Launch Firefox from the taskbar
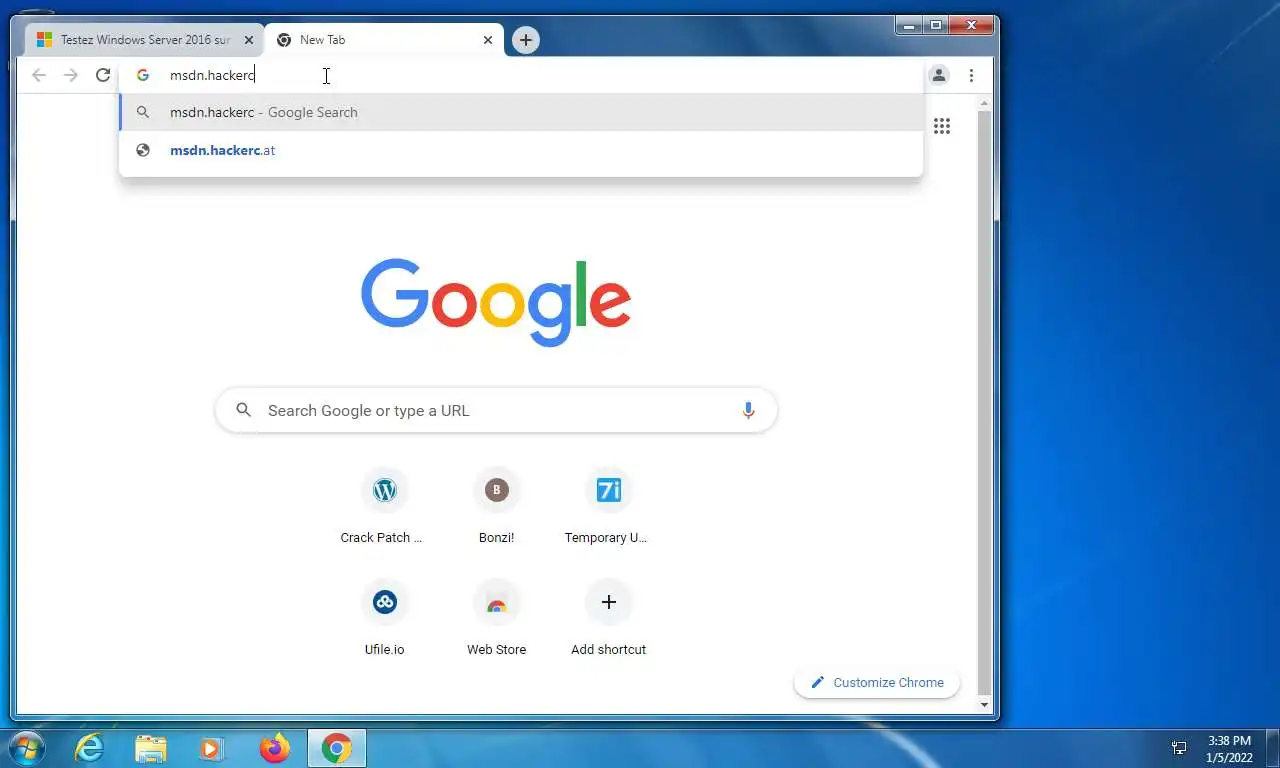This screenshot has height=768, width=1280. [274, 748]
